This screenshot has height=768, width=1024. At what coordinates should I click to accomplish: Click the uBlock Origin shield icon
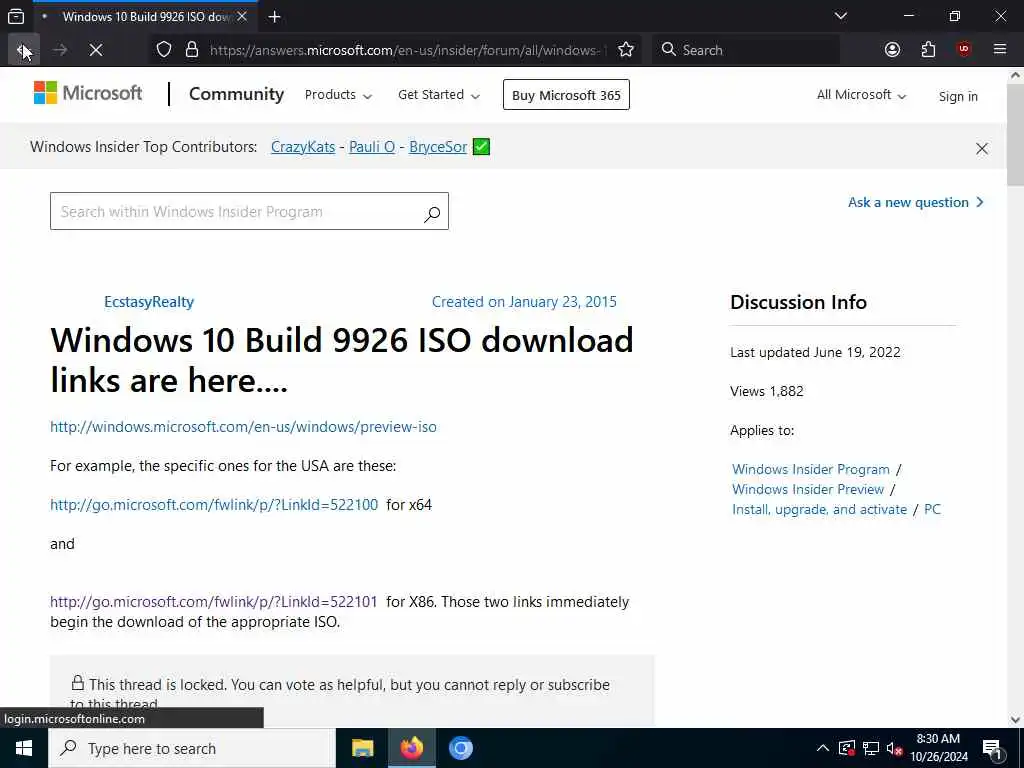coord(964,50)
